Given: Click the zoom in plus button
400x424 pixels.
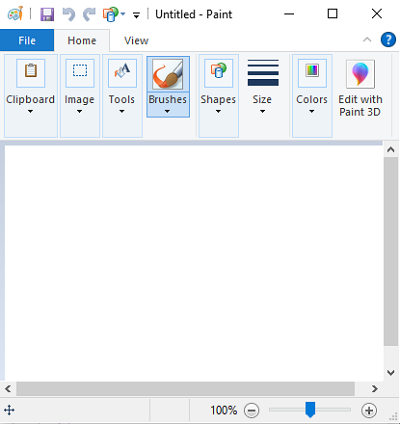Looking at the screenshot, I should [x=369, y=410].
